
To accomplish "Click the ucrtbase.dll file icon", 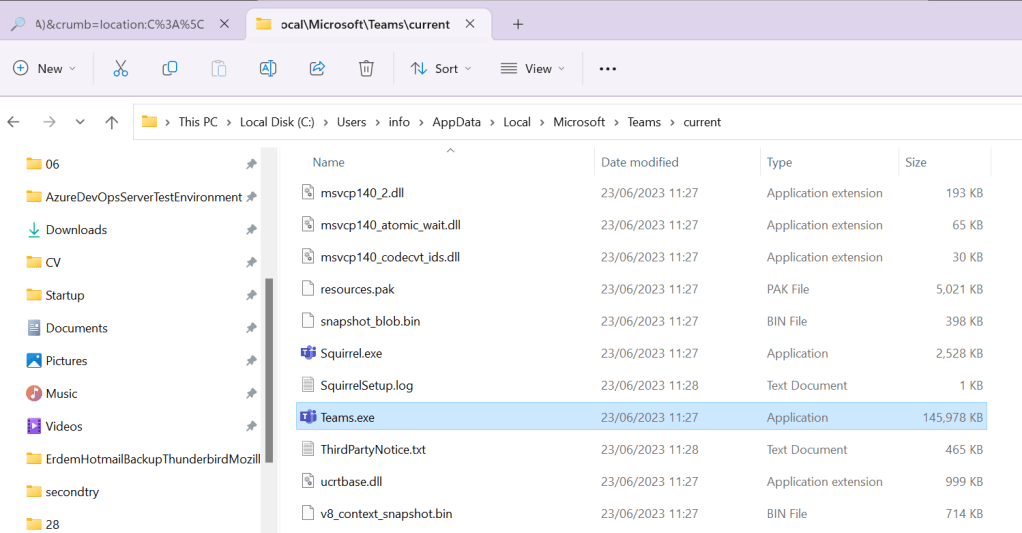I will pyautogui.click(x=308, y=482).
